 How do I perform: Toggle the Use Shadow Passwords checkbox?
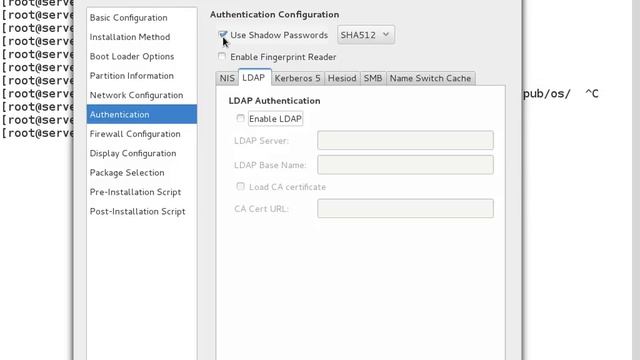(222, 35)
